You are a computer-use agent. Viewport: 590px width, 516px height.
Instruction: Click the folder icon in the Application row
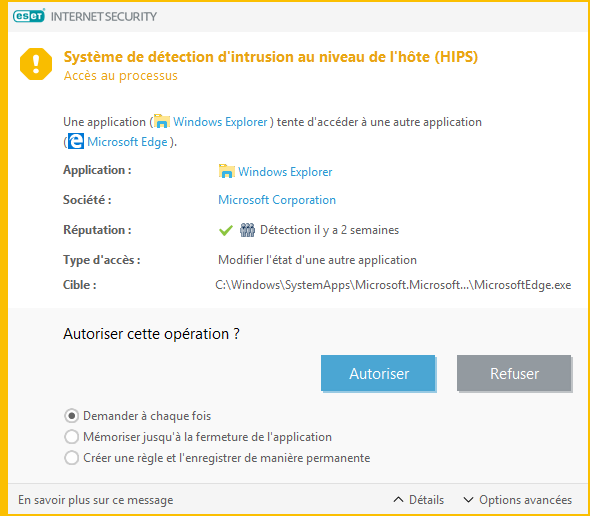point(227,171)
